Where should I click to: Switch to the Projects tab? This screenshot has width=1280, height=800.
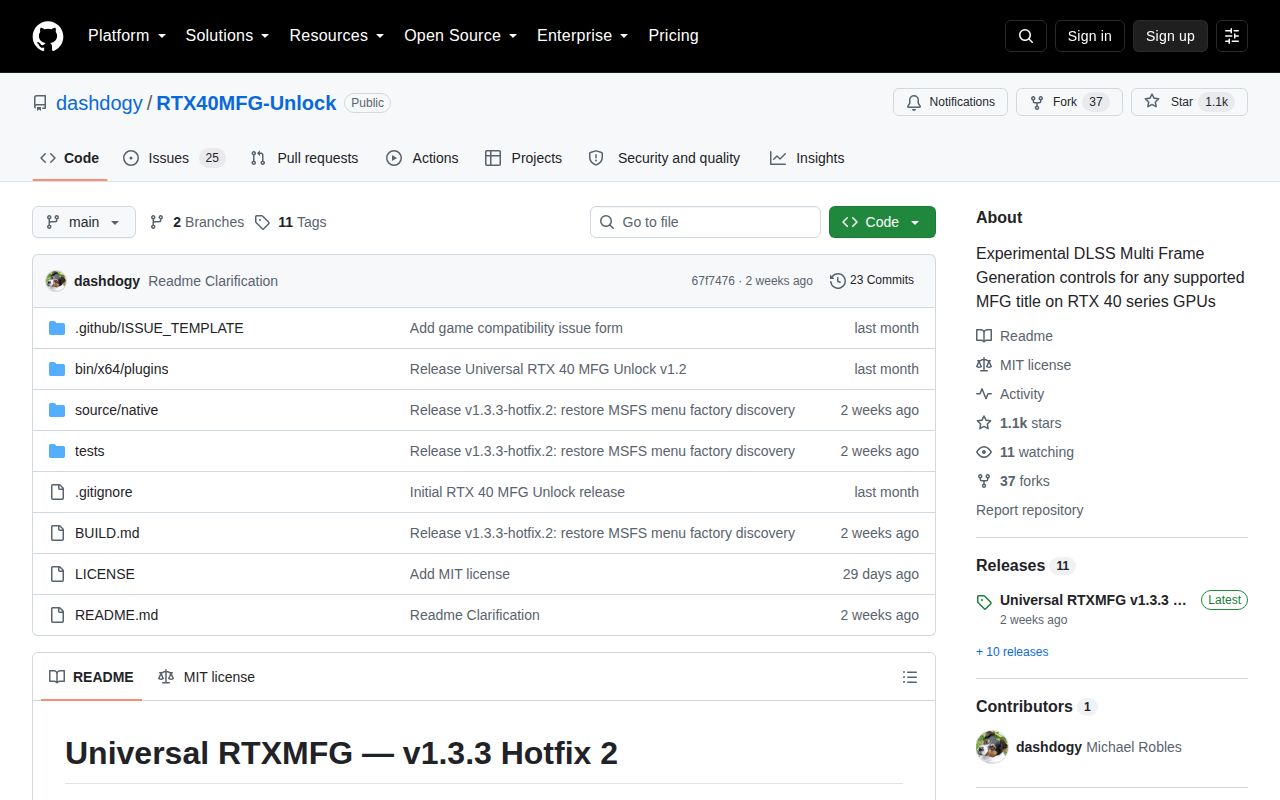(523, 158)
